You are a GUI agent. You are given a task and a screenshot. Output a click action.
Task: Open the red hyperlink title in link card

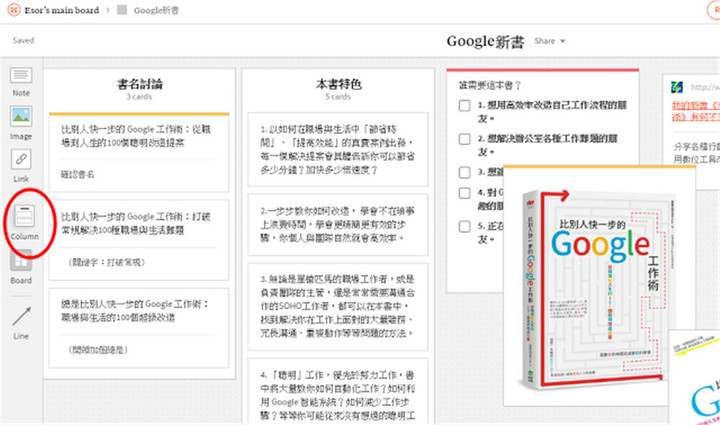696,111
